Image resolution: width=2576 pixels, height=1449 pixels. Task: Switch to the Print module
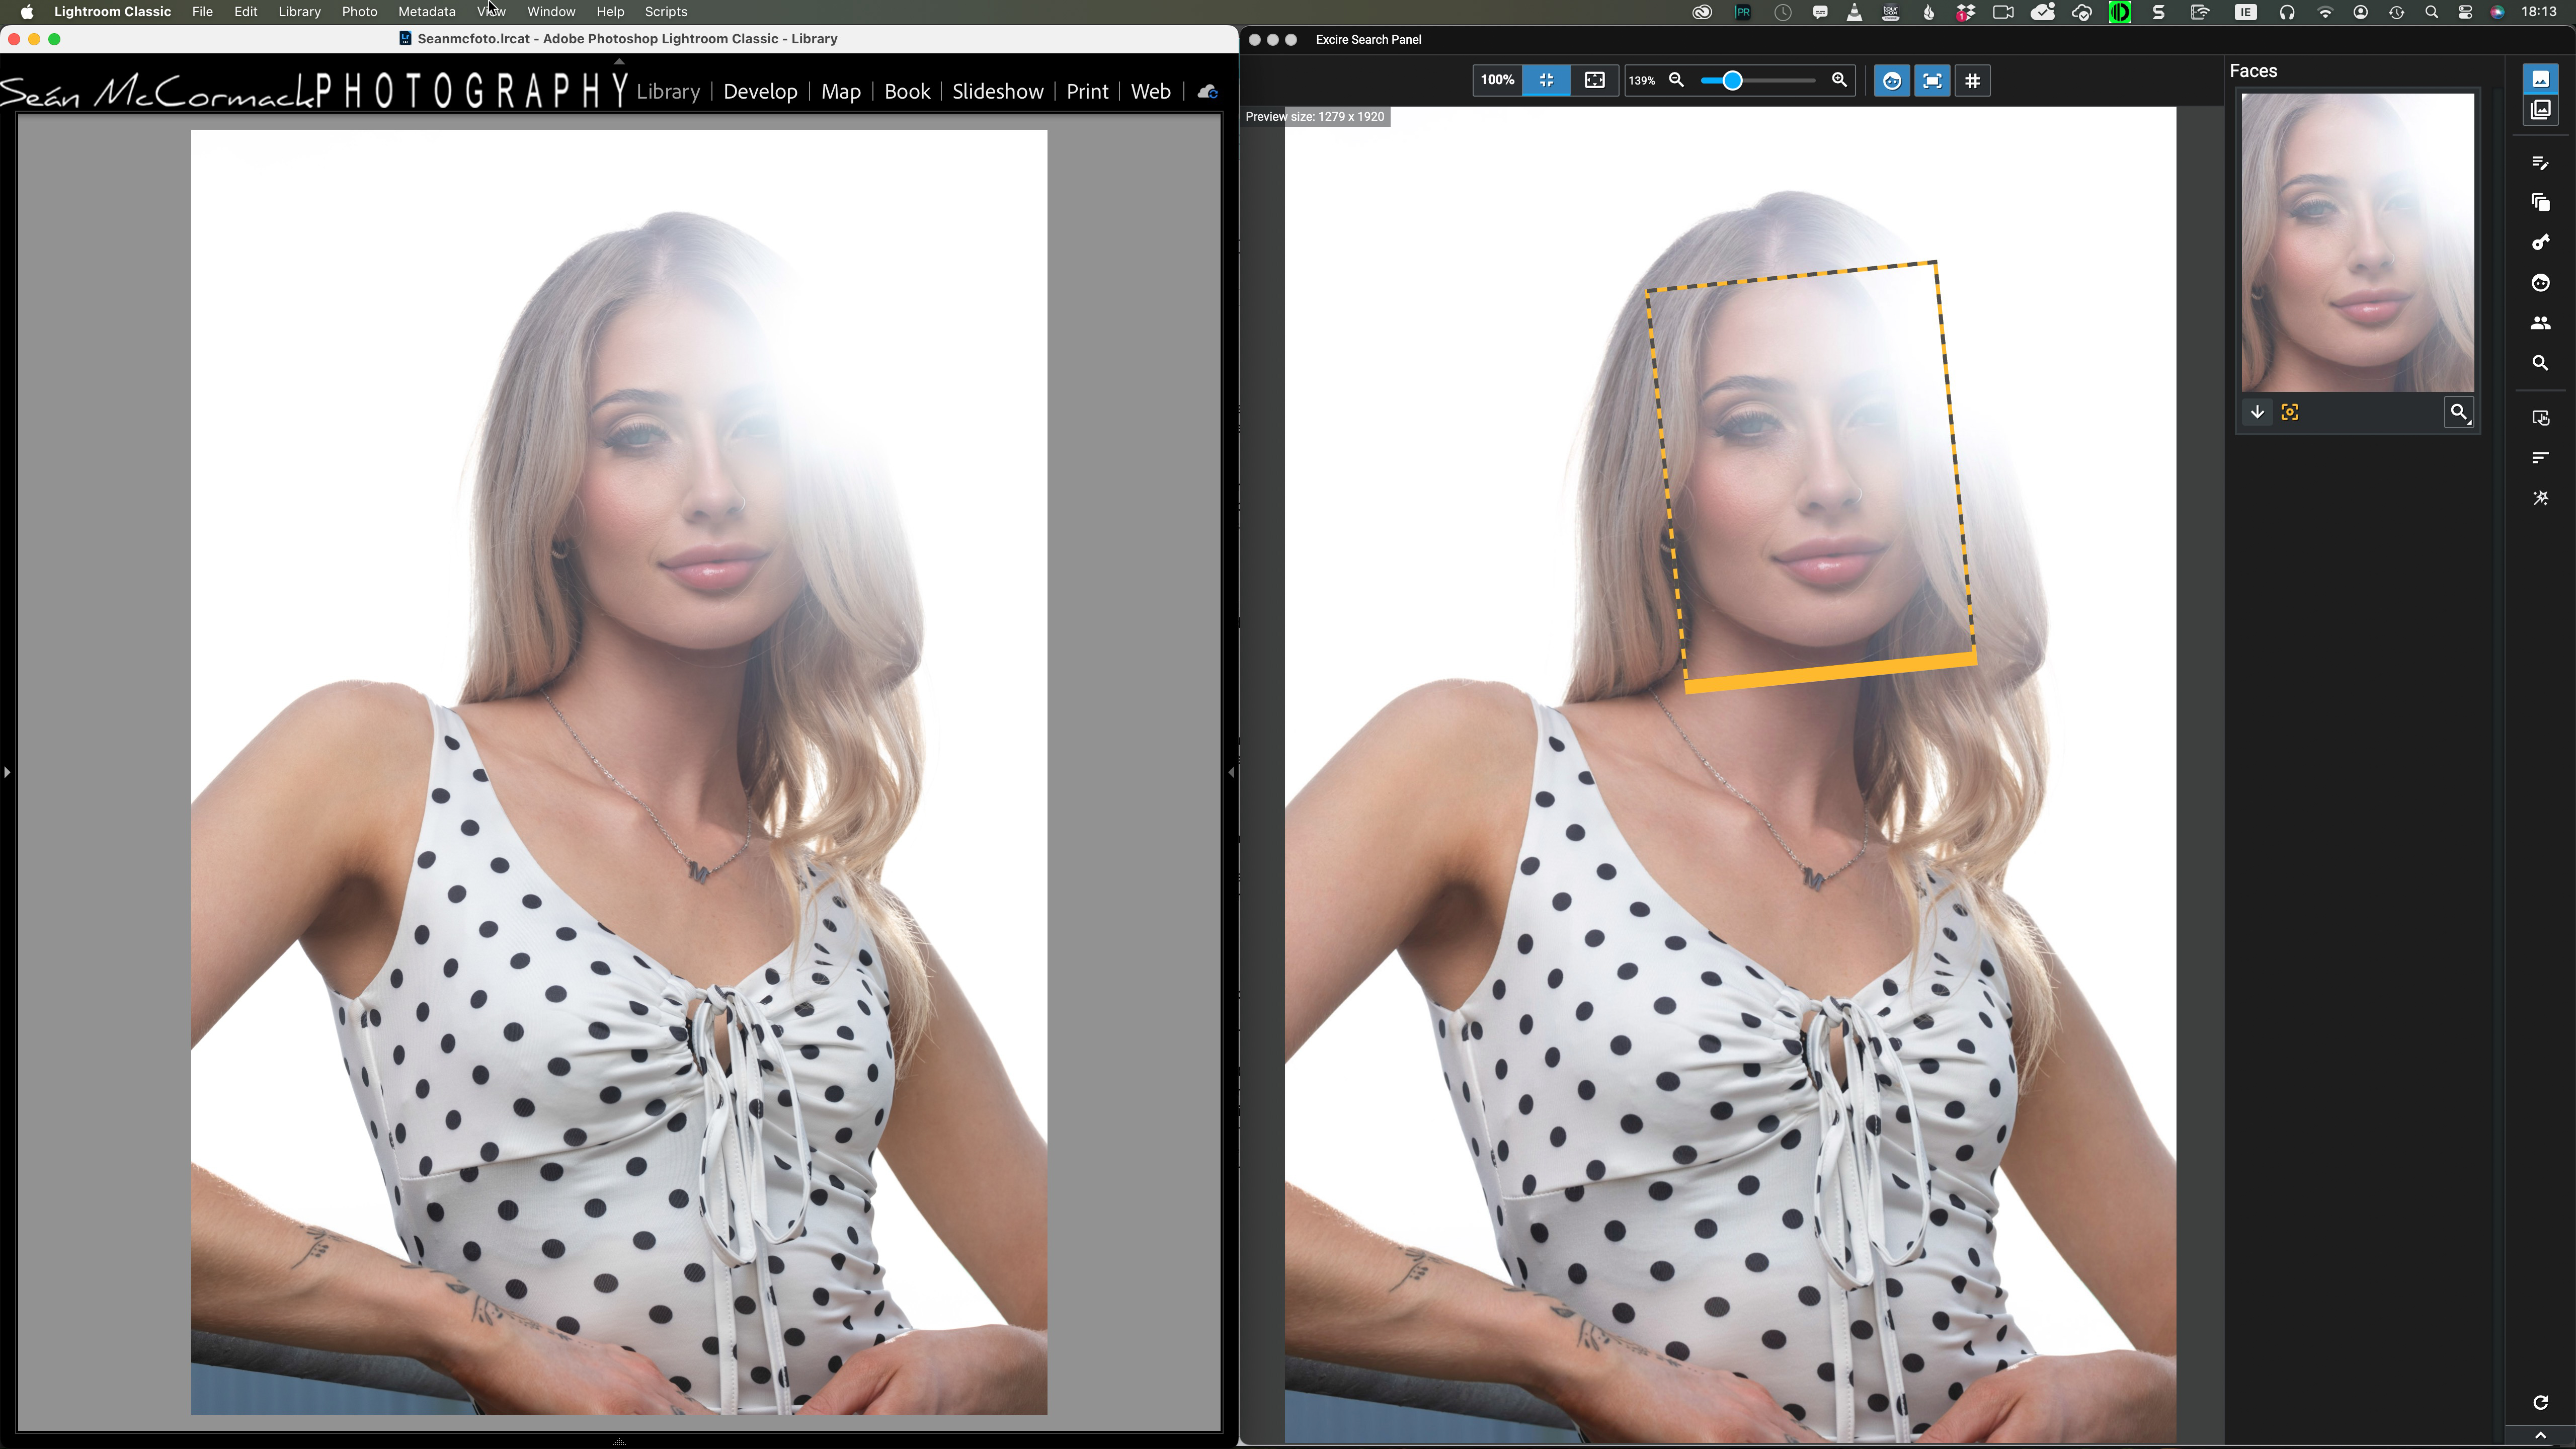(x=1087, y=92)
